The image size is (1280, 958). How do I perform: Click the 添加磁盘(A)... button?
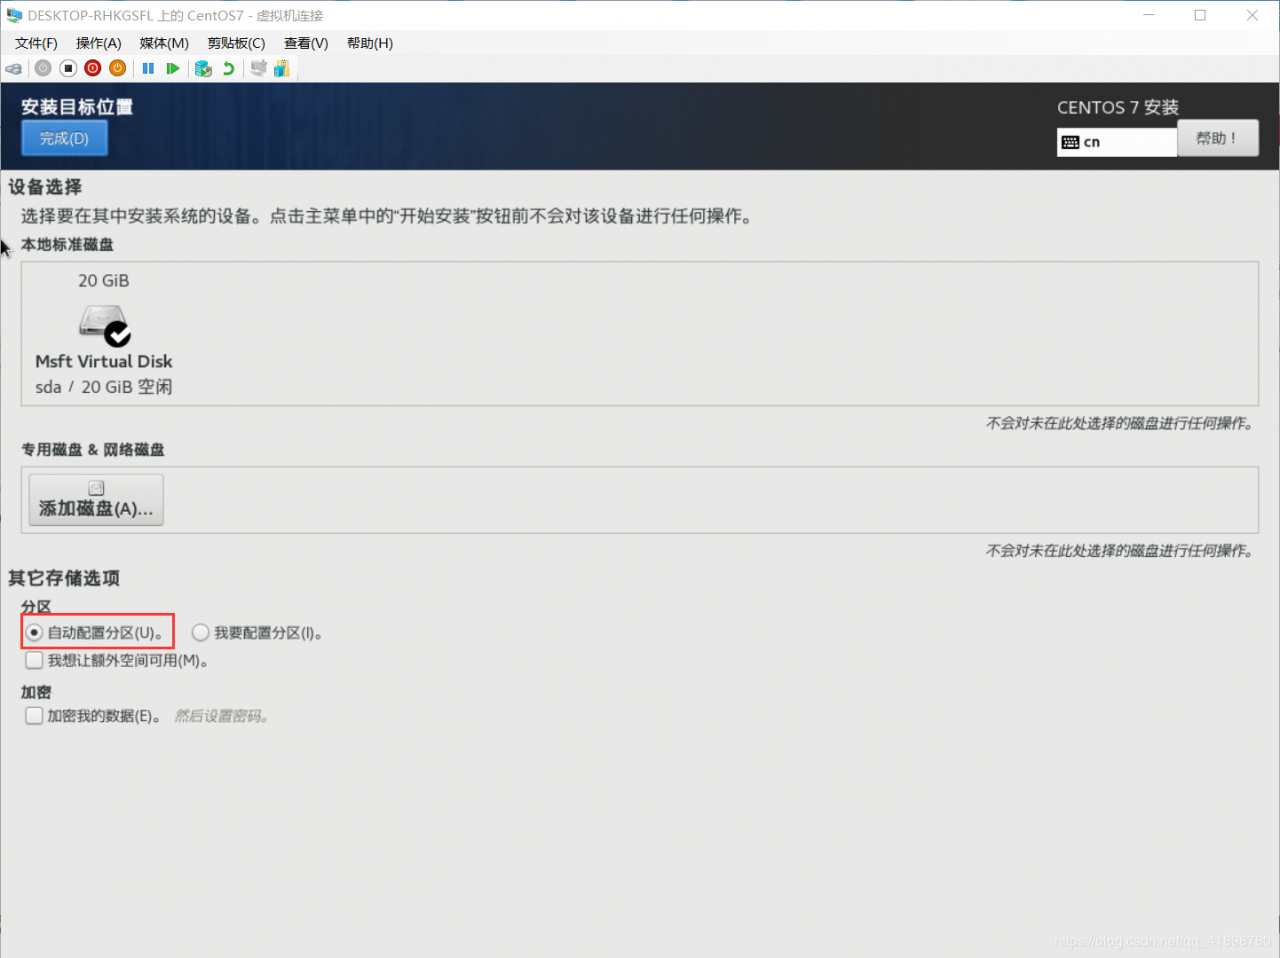[x=96, y=499]
